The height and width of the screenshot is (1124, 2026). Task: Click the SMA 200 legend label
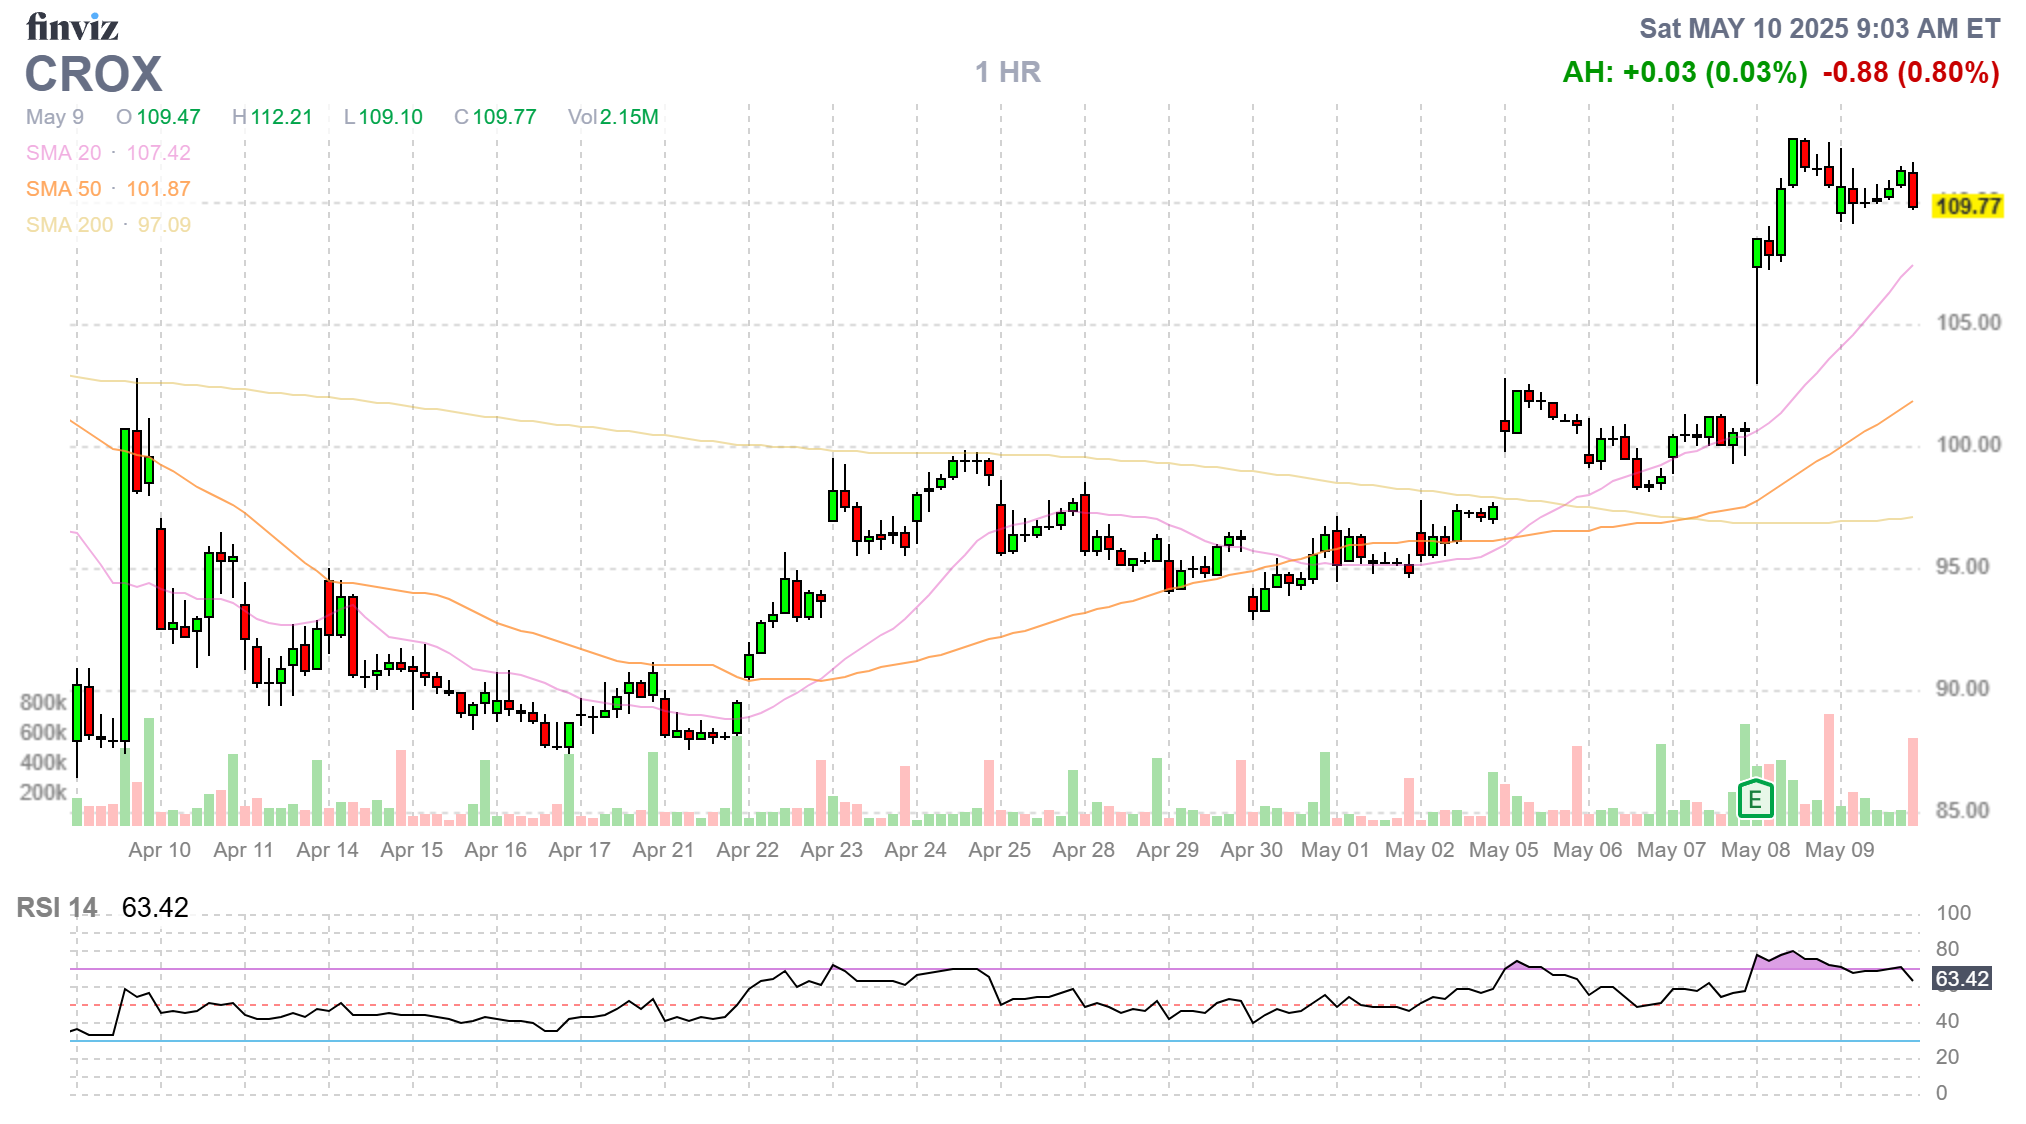[69, 225]
